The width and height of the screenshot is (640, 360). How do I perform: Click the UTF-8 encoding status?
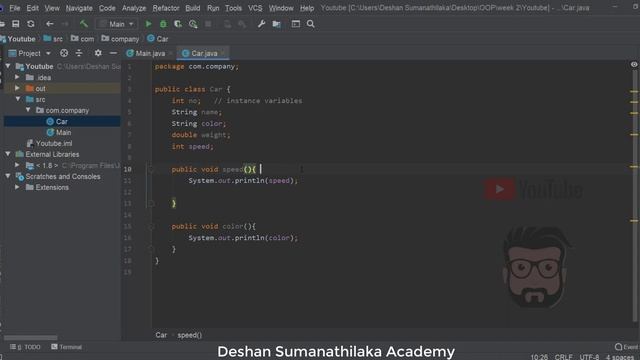(589, 357)
